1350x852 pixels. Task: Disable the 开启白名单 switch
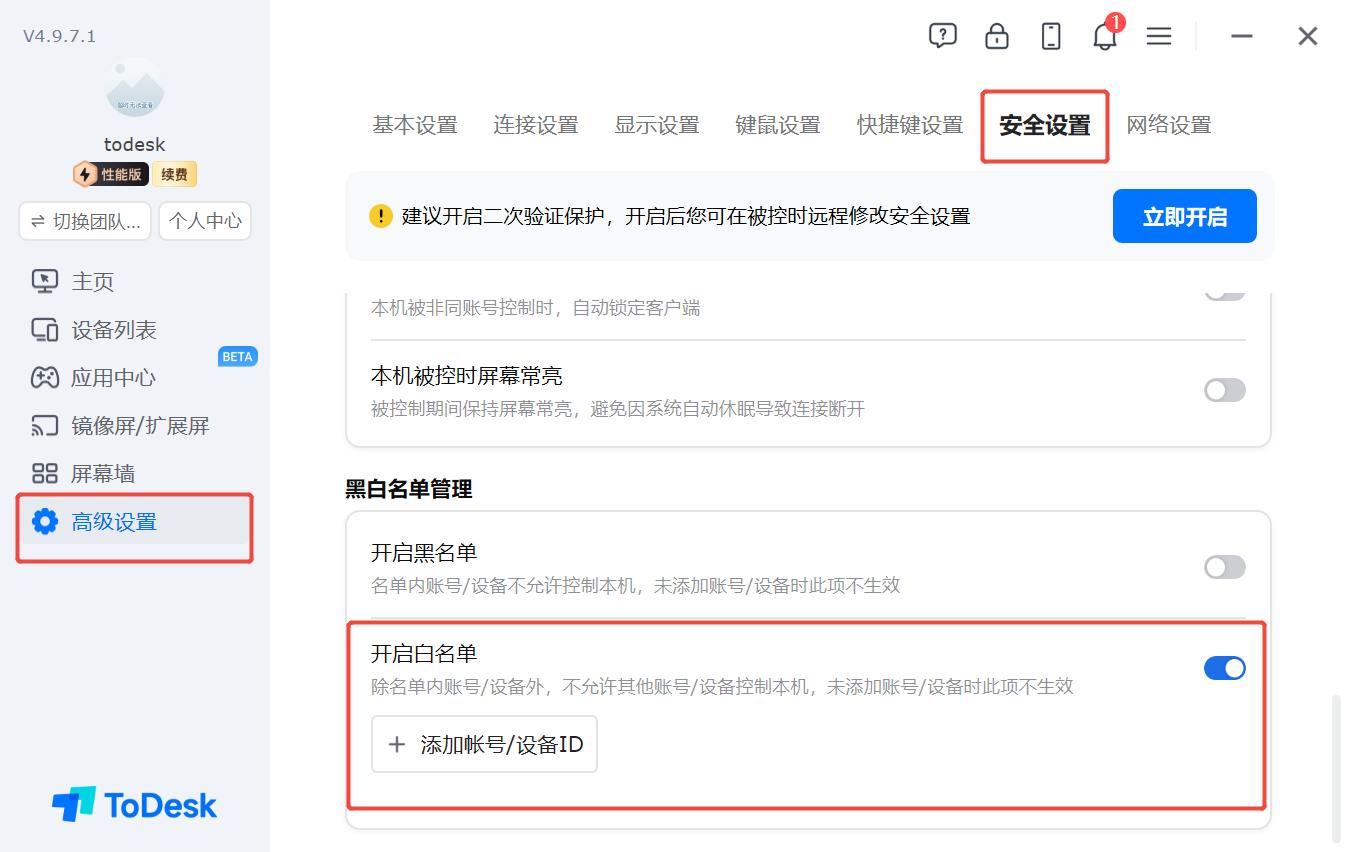coord(1225,668)
